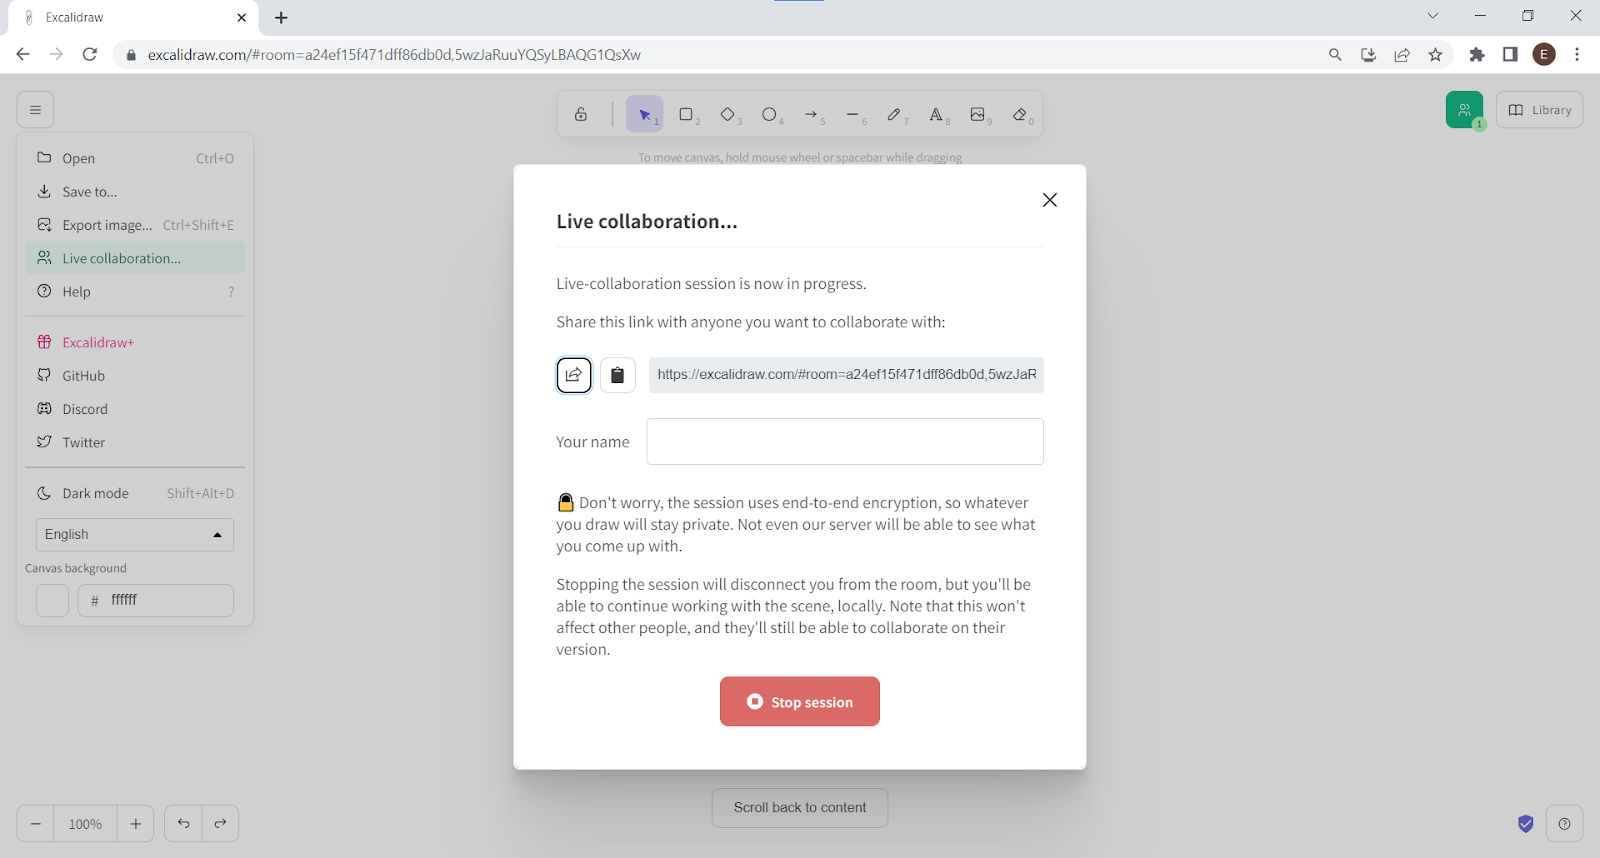Viewport: 1600px width, 858px height.
Task: Open the help question mark icon
Action: pyautogui.click(x=1564, y=824)
